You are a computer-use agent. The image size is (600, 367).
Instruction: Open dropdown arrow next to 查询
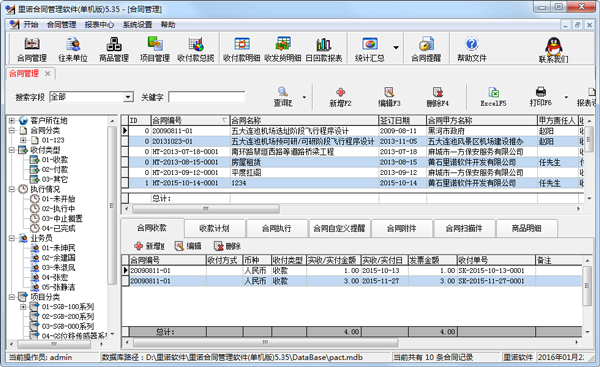(304, 97)
